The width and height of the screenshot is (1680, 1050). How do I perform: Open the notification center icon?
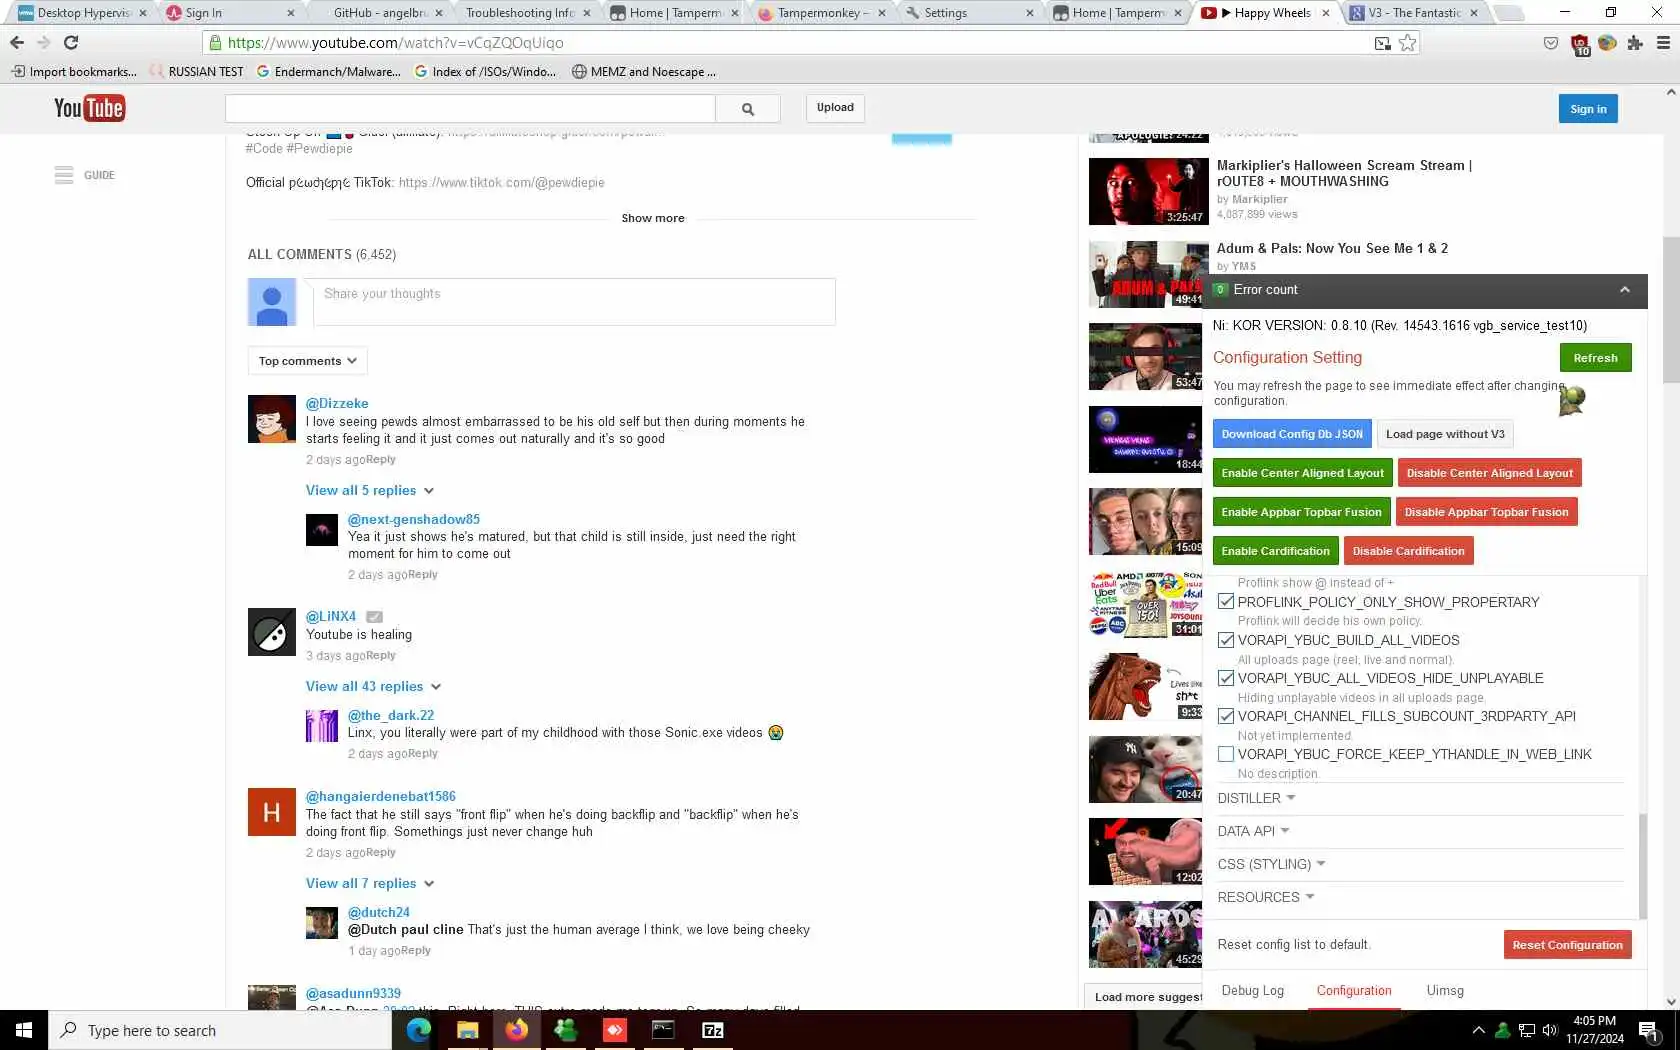[x=1649, y=1030]
